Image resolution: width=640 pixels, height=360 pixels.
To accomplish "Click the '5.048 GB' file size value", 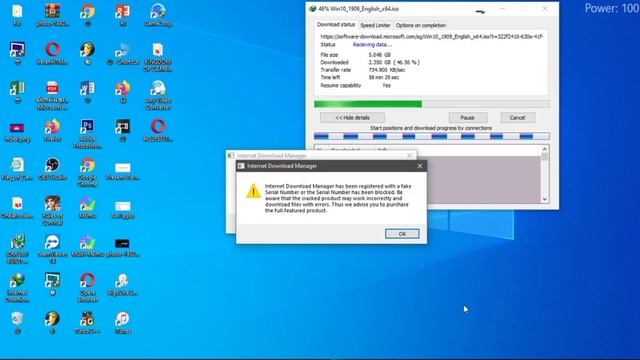I will click(x=380, y=55).
